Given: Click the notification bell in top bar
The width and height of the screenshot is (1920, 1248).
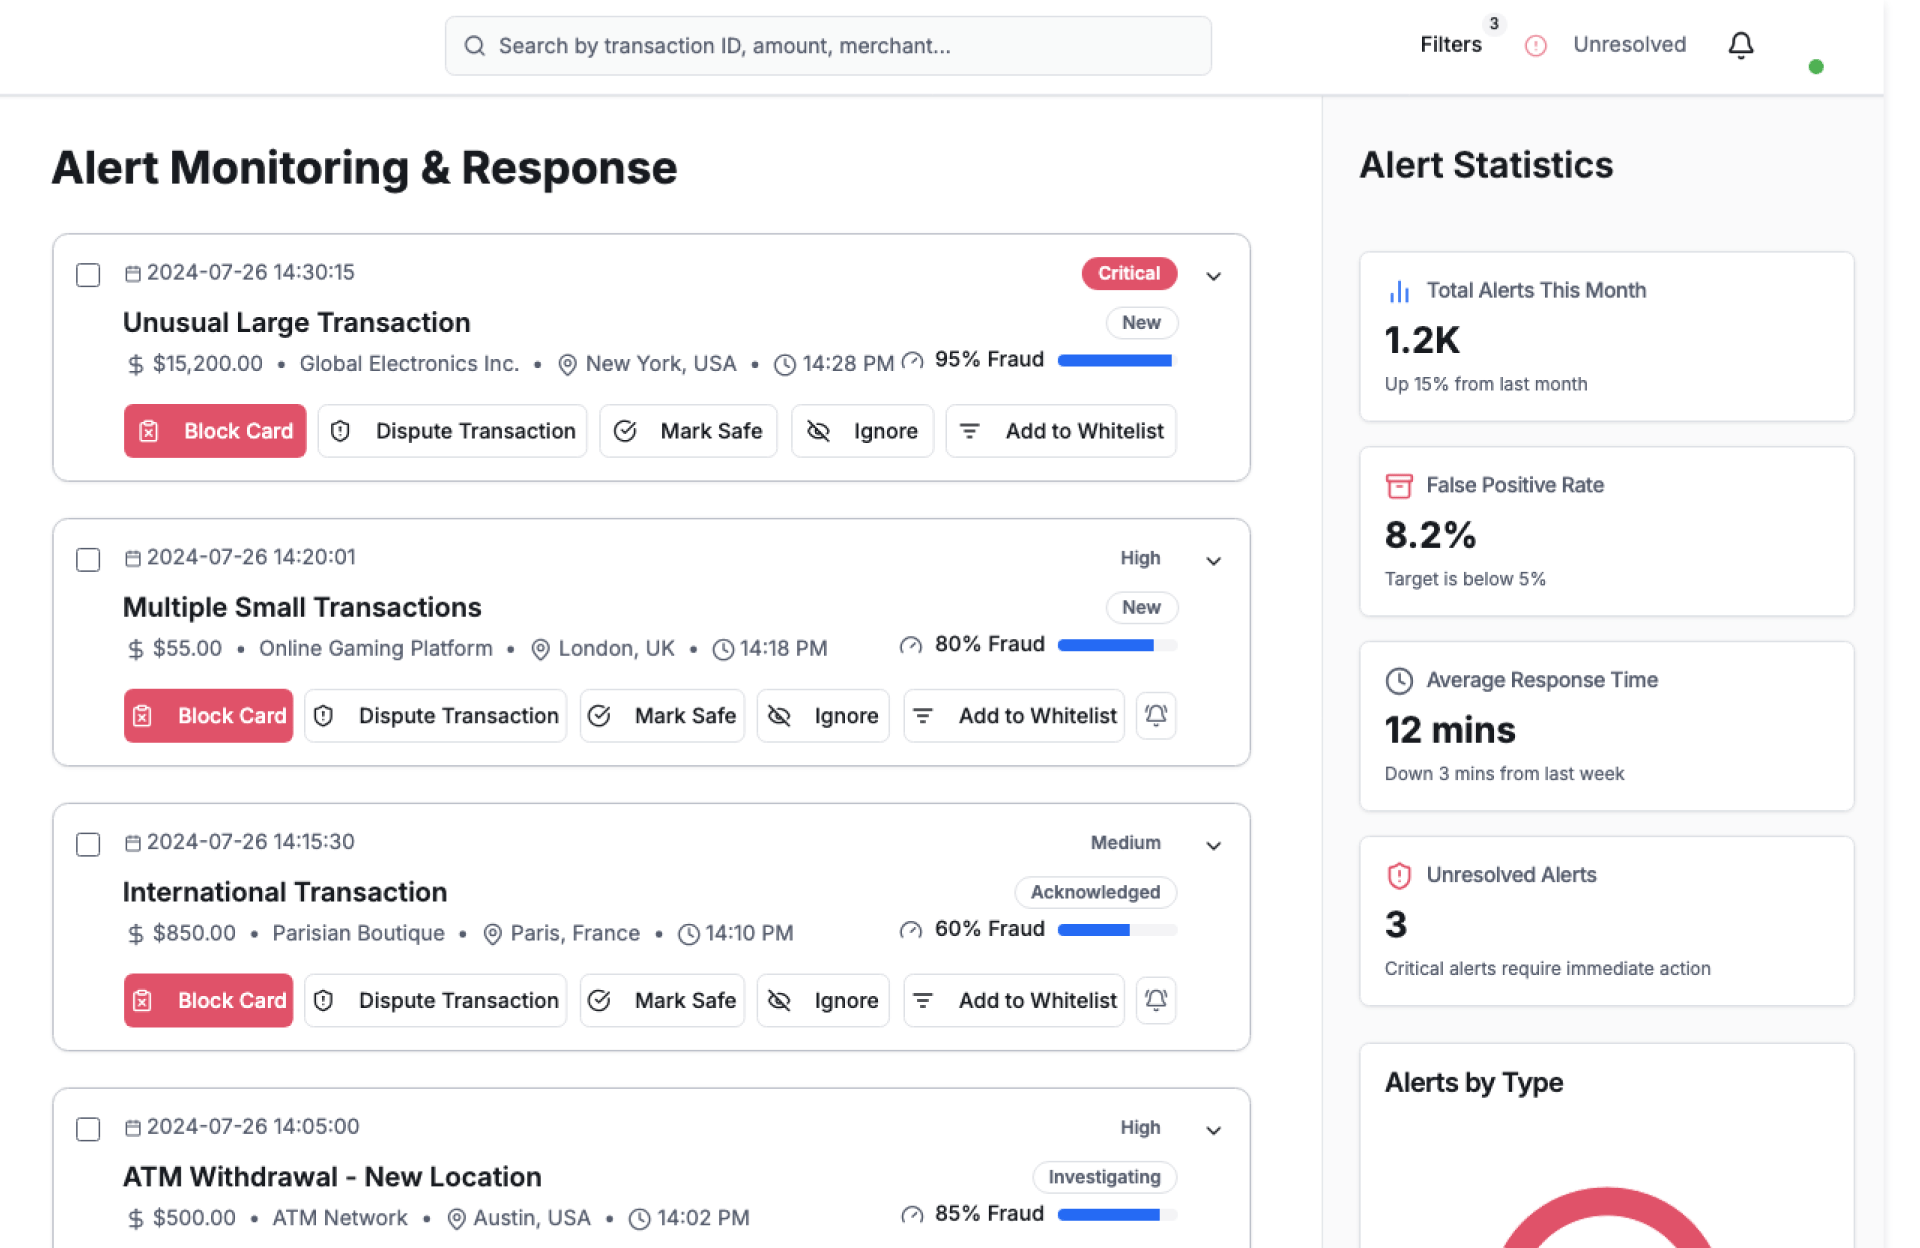Looking at the screenshot, I should (x=1740, y=45).
